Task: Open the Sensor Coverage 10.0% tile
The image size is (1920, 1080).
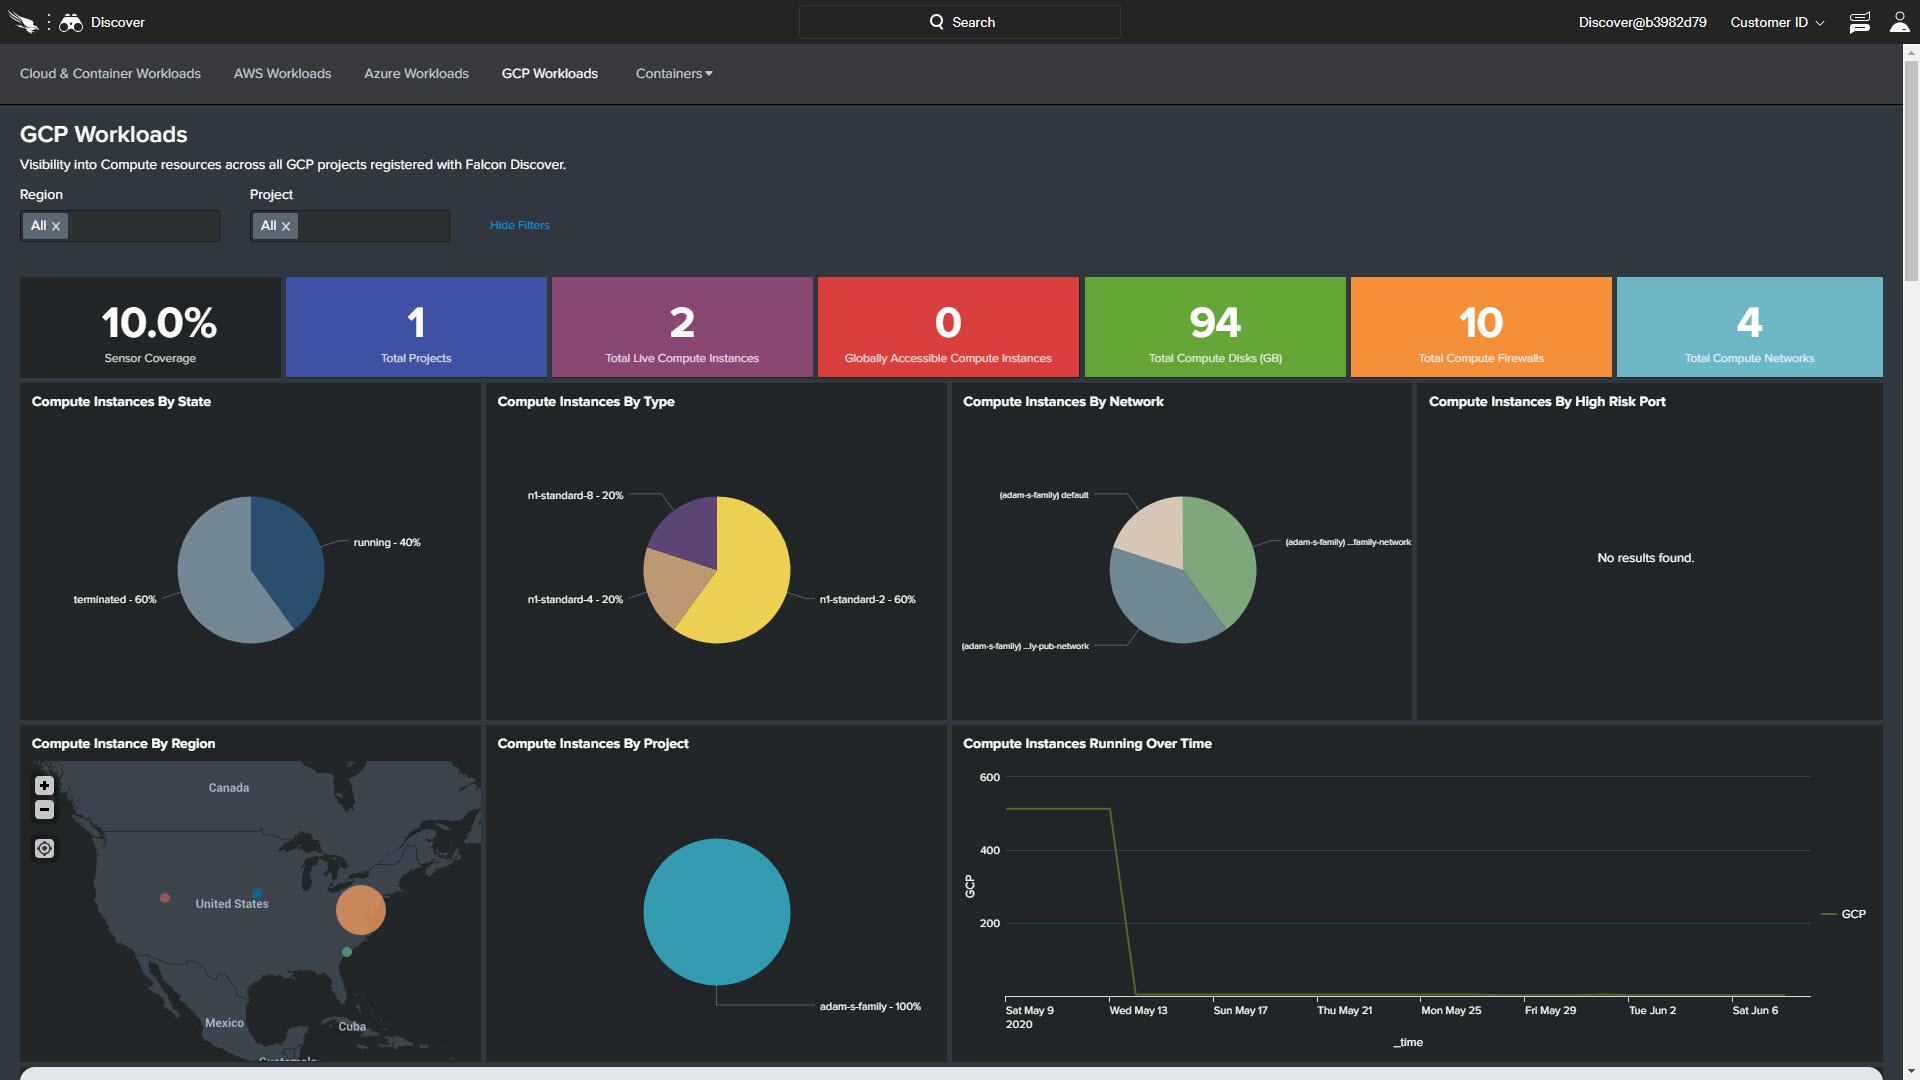Action: click(x=150, y=327)
